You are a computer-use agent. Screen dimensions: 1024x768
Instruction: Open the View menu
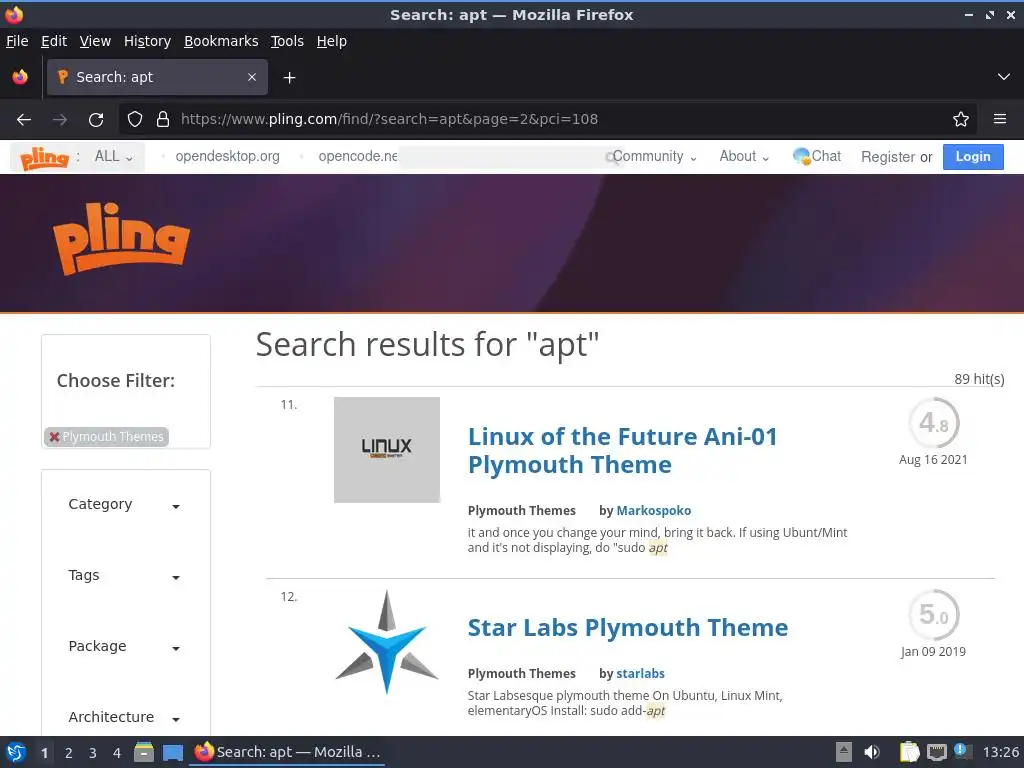tap(95, 41)
